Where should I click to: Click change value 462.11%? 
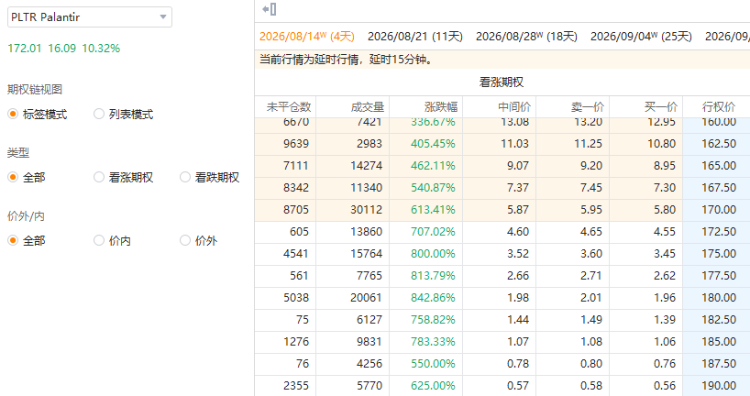[433, 165]
